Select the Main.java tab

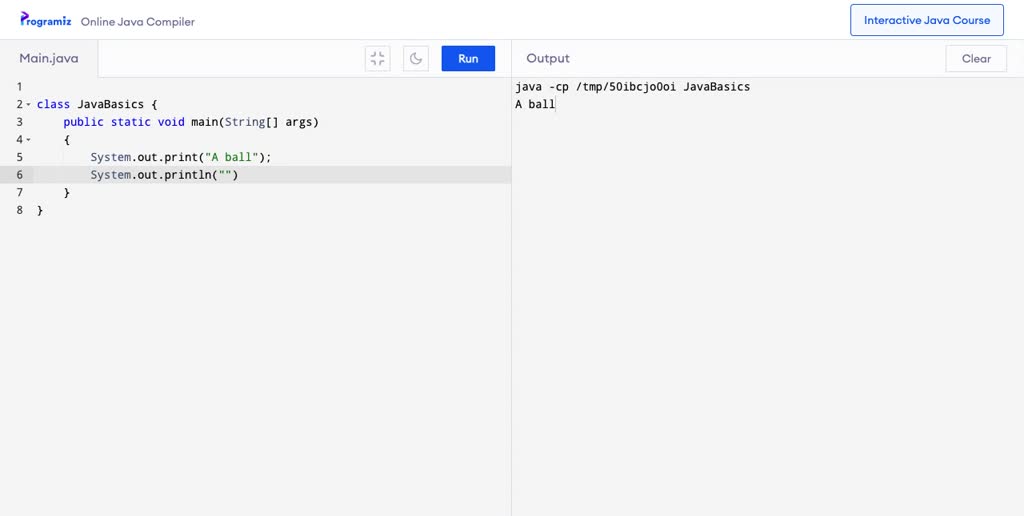[49, 58]
